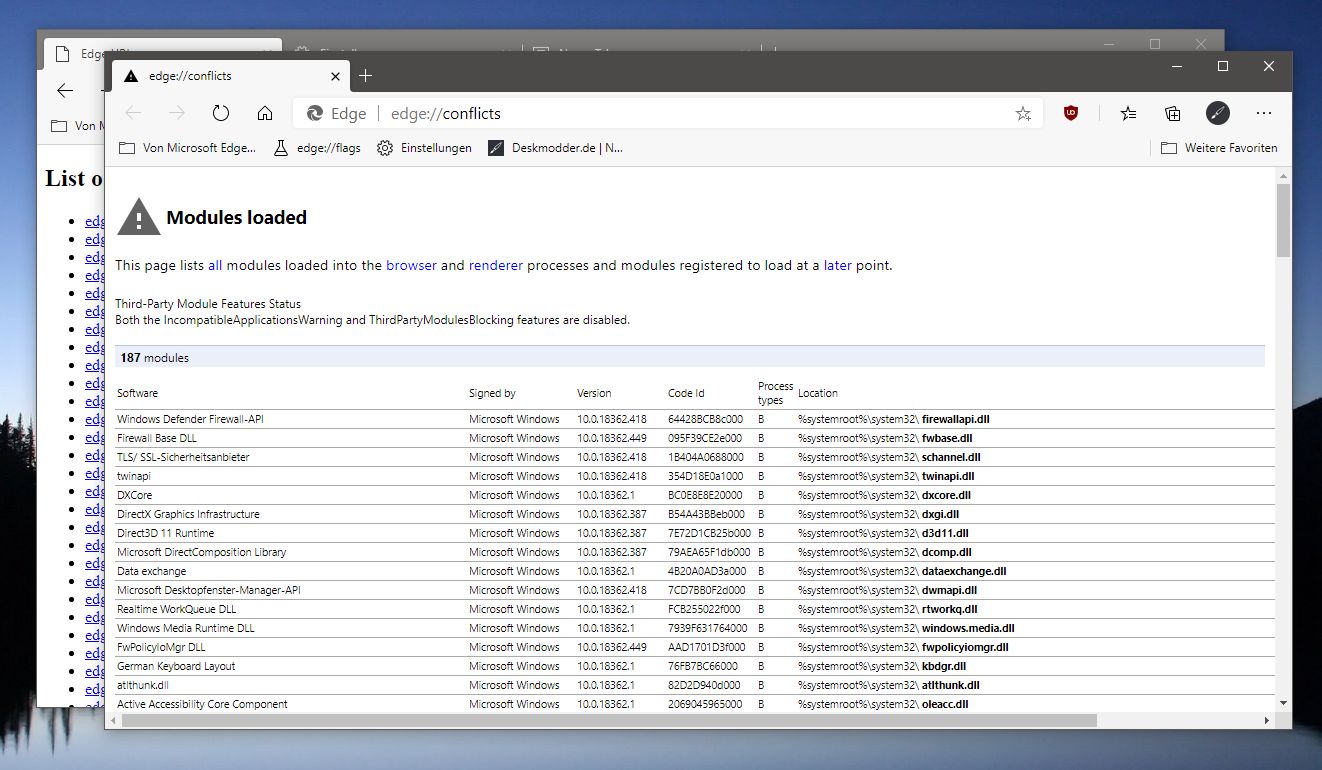Image resolution: width=1322 pixels, height=770 pixels.
Task: Click 'Active Accessibility Core Component' entry
Action: pos(202,704)
